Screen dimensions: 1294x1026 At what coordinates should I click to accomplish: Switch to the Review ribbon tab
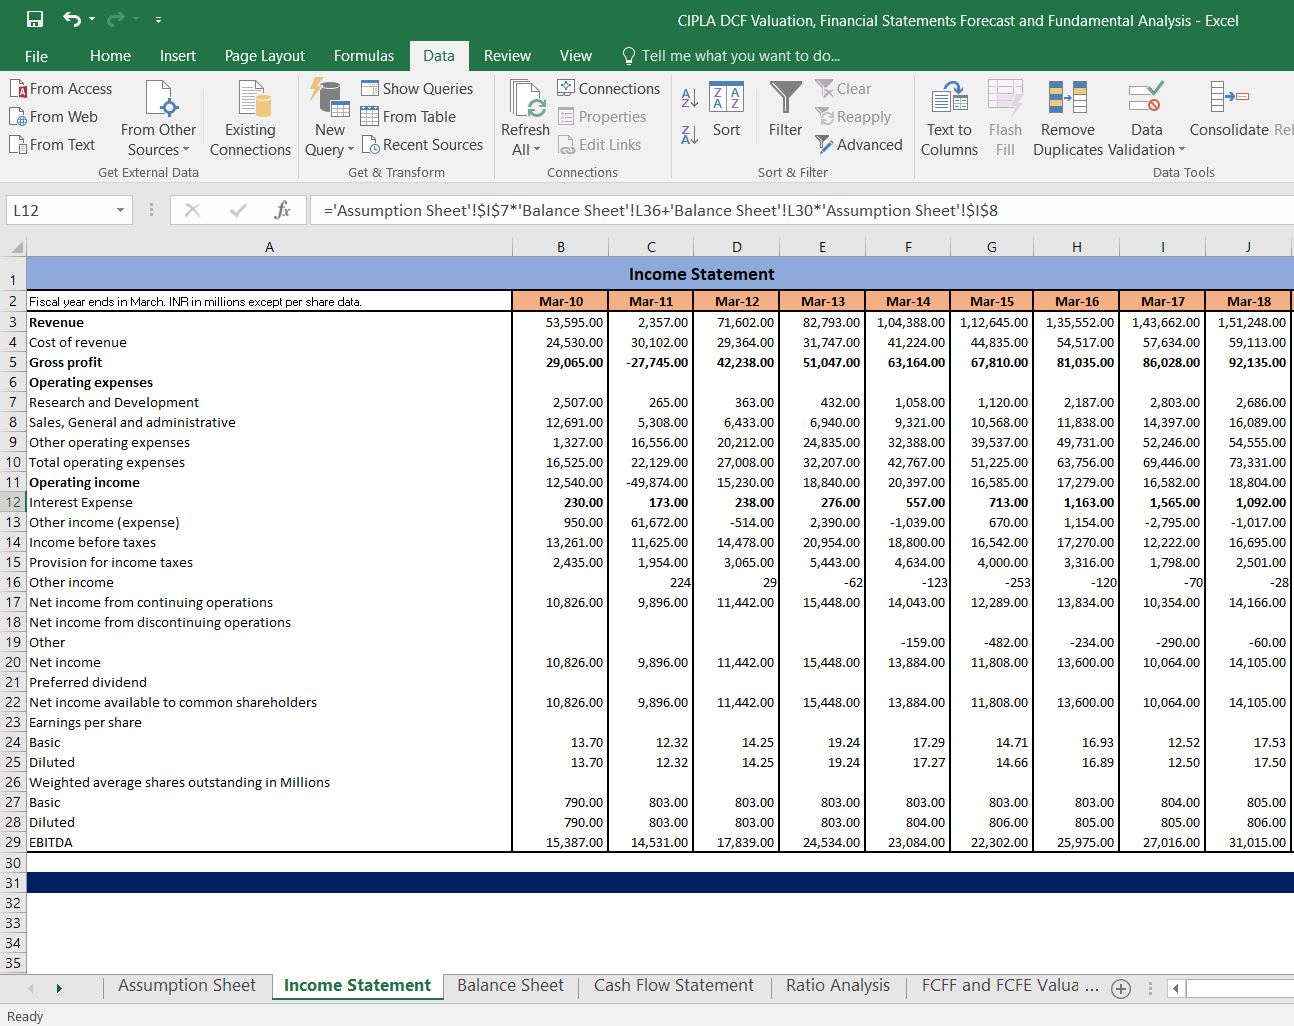click(507, 56)
